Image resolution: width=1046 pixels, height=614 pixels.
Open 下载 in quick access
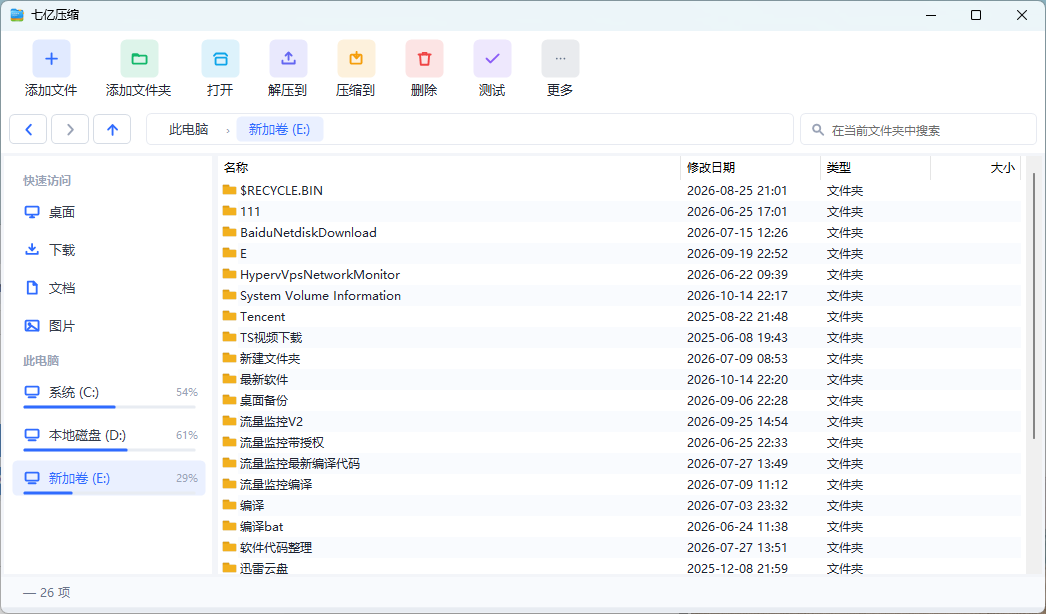point(109,250)
